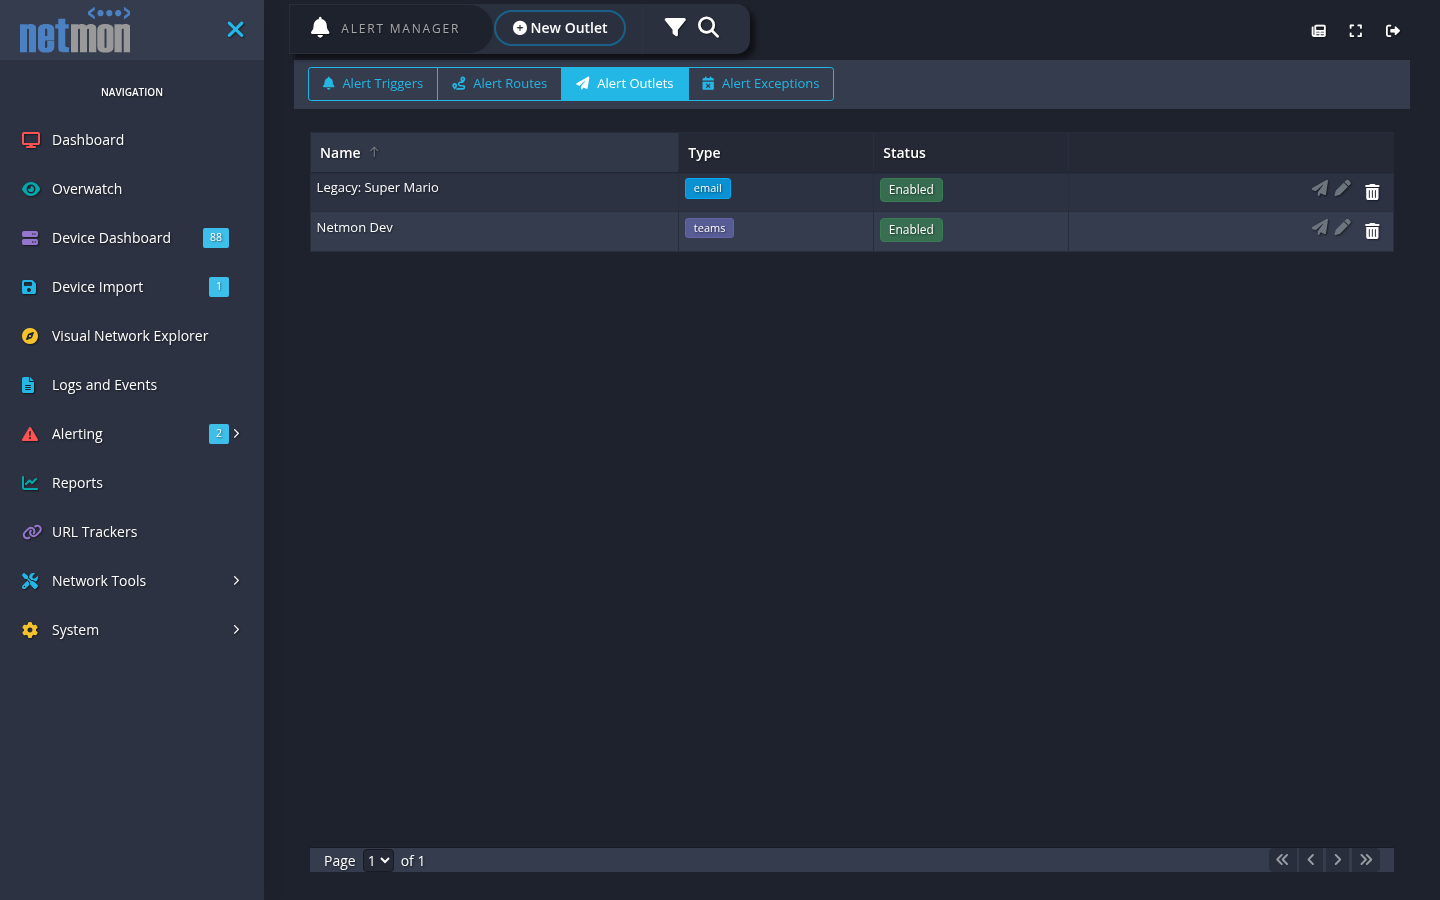The image size is (1440, 900).
Task: Create a New Outlet
Action: (560, 28)
